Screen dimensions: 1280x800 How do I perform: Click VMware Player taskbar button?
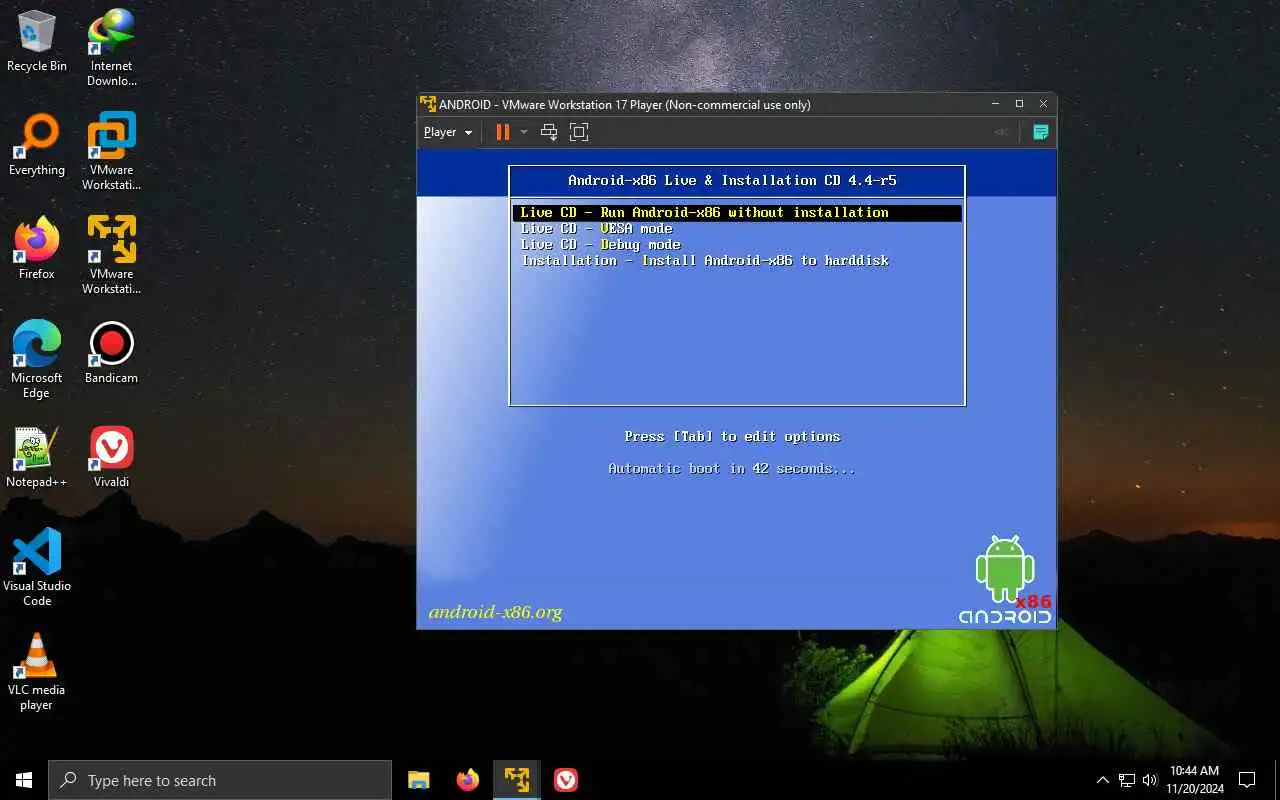516,780
